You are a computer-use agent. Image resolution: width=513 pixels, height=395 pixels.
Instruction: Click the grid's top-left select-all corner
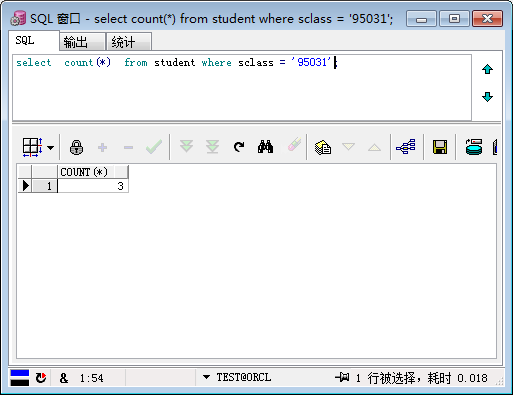pos(25,172)
